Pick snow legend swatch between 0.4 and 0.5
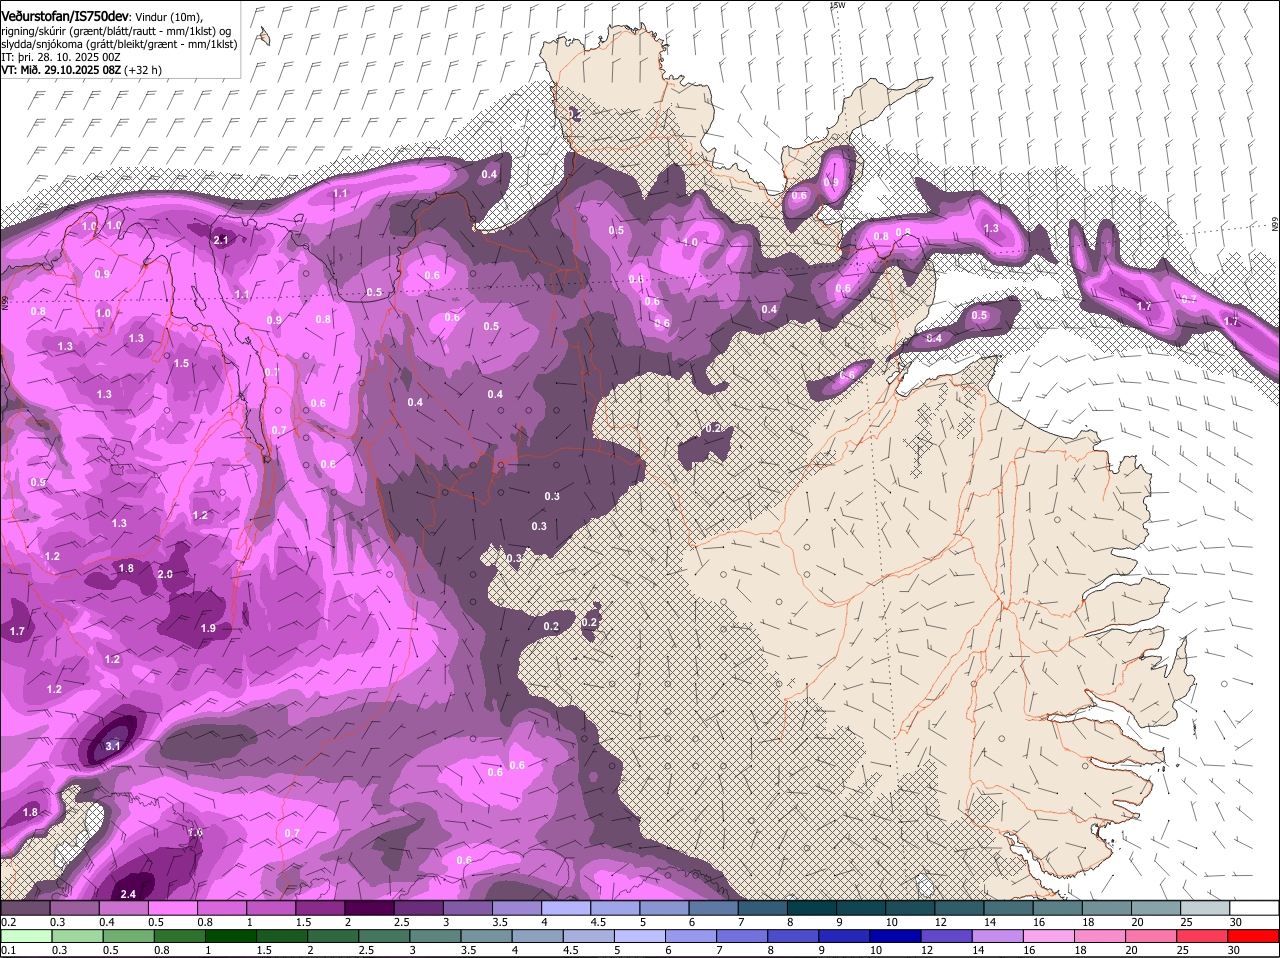 pos(124,908)
